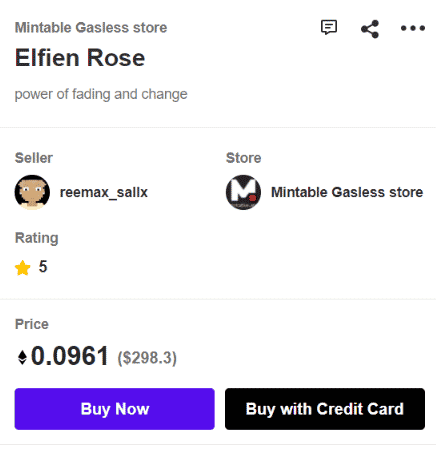The width and height of the screenshot is (436, 452).
Task: Click the yellow rating star
Action: (23, 268)
